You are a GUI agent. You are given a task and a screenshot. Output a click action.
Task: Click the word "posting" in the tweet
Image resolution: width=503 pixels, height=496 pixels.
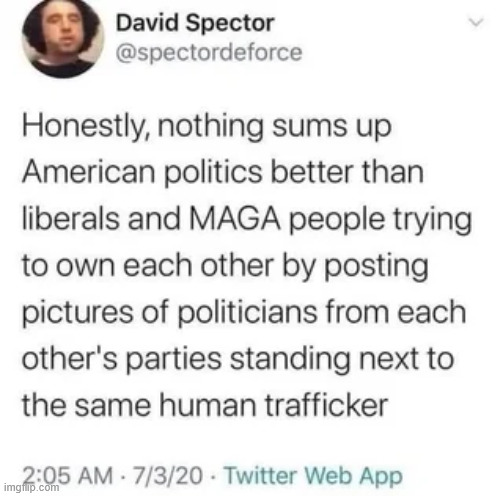click(x=377, y=268)
